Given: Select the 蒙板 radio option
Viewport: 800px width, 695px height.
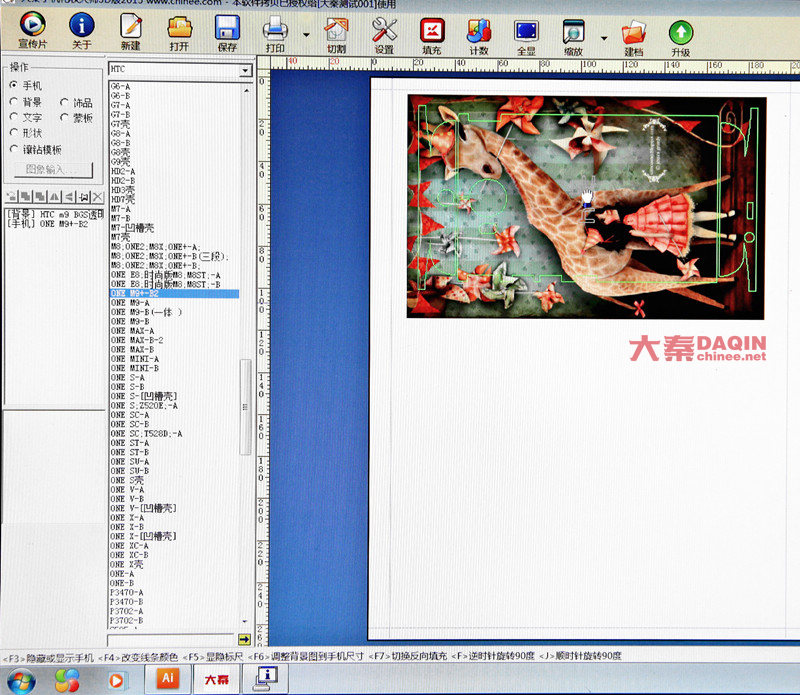Looking at the screenshot, I should point(76,118).
